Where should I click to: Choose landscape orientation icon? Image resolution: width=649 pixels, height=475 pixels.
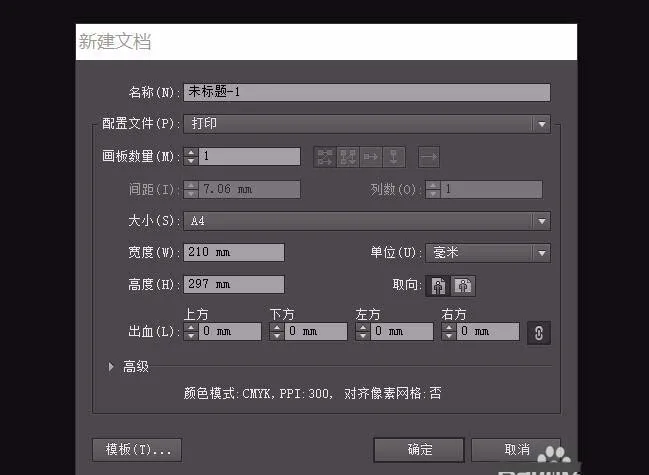click(x=463, y=286)
